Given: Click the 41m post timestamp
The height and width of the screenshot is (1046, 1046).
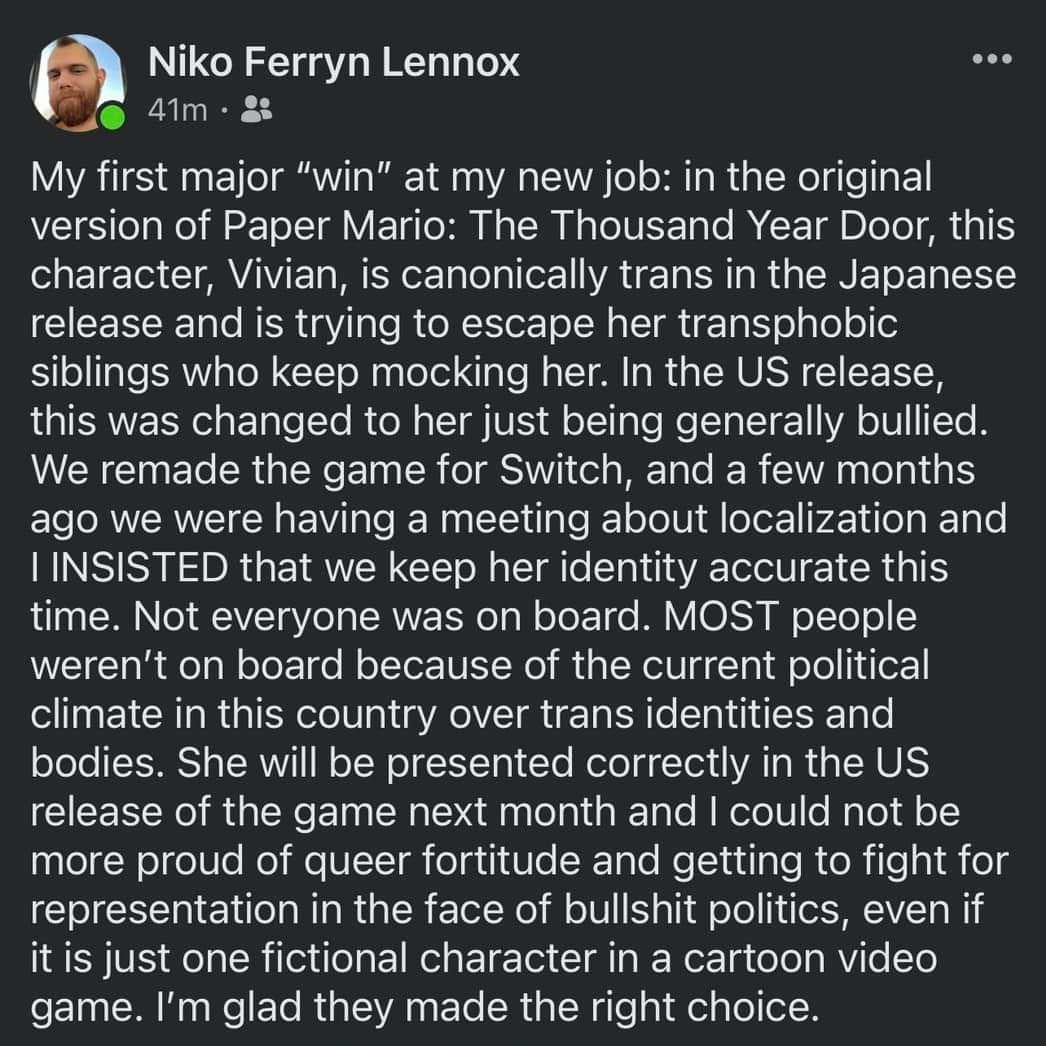Looking at the screenshot, I should pos(177,110).
